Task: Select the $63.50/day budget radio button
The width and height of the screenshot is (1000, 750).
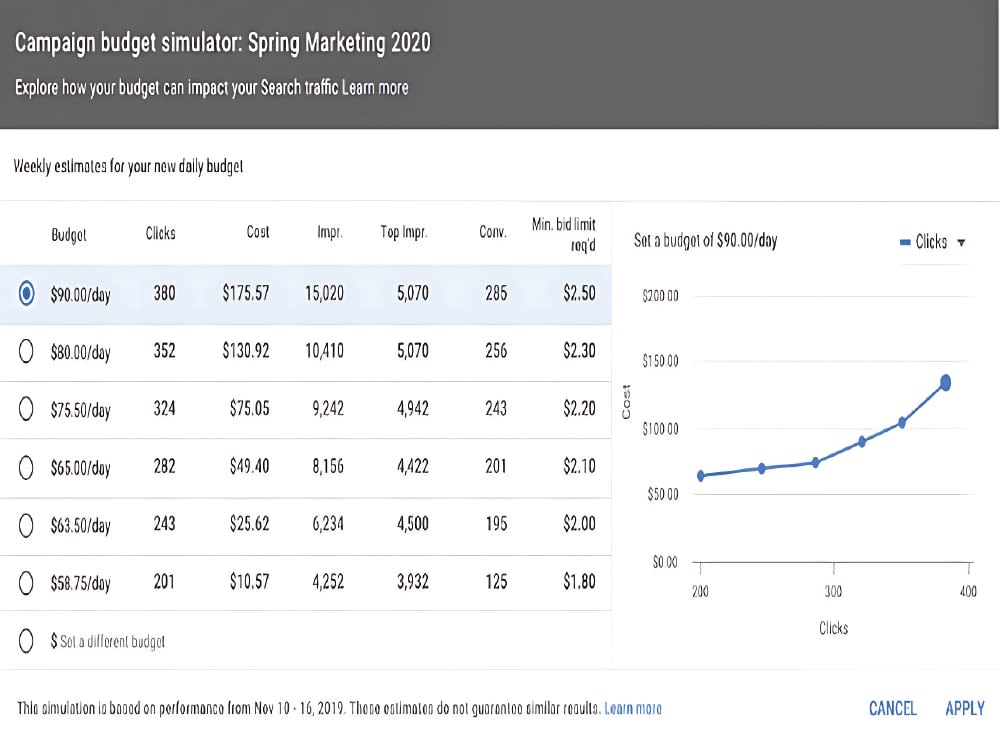Action: click(26, 525)
